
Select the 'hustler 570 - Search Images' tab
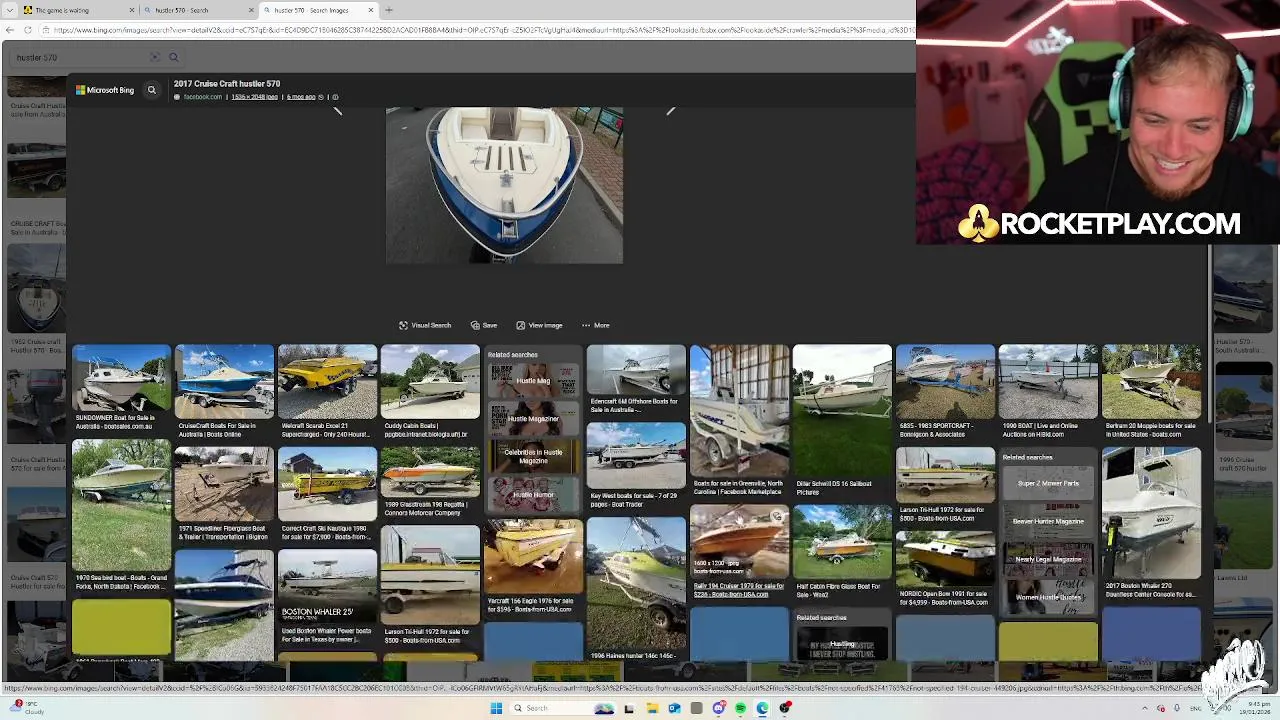click(x=318, y=10)
